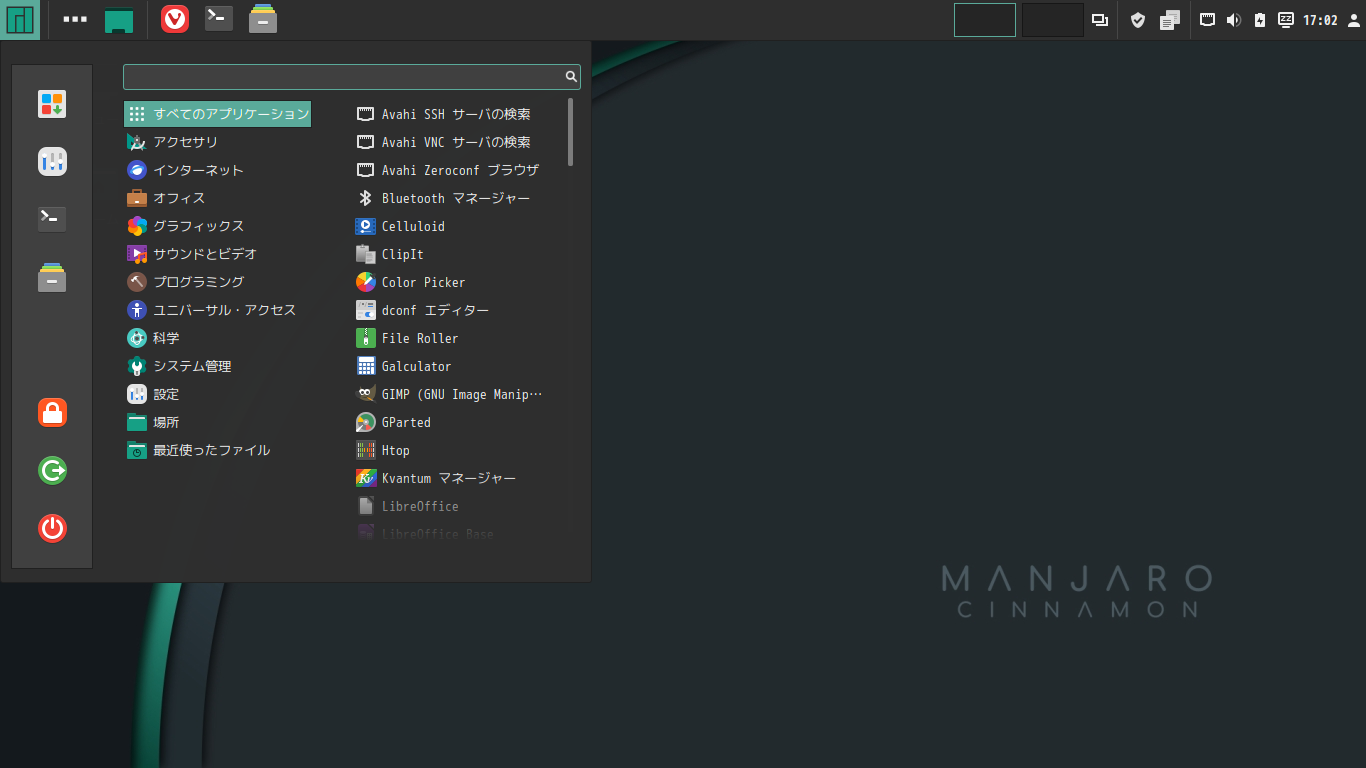The image size is (1366, 768).
Task: Select the 設定 category
Action: tap(217, 394)
